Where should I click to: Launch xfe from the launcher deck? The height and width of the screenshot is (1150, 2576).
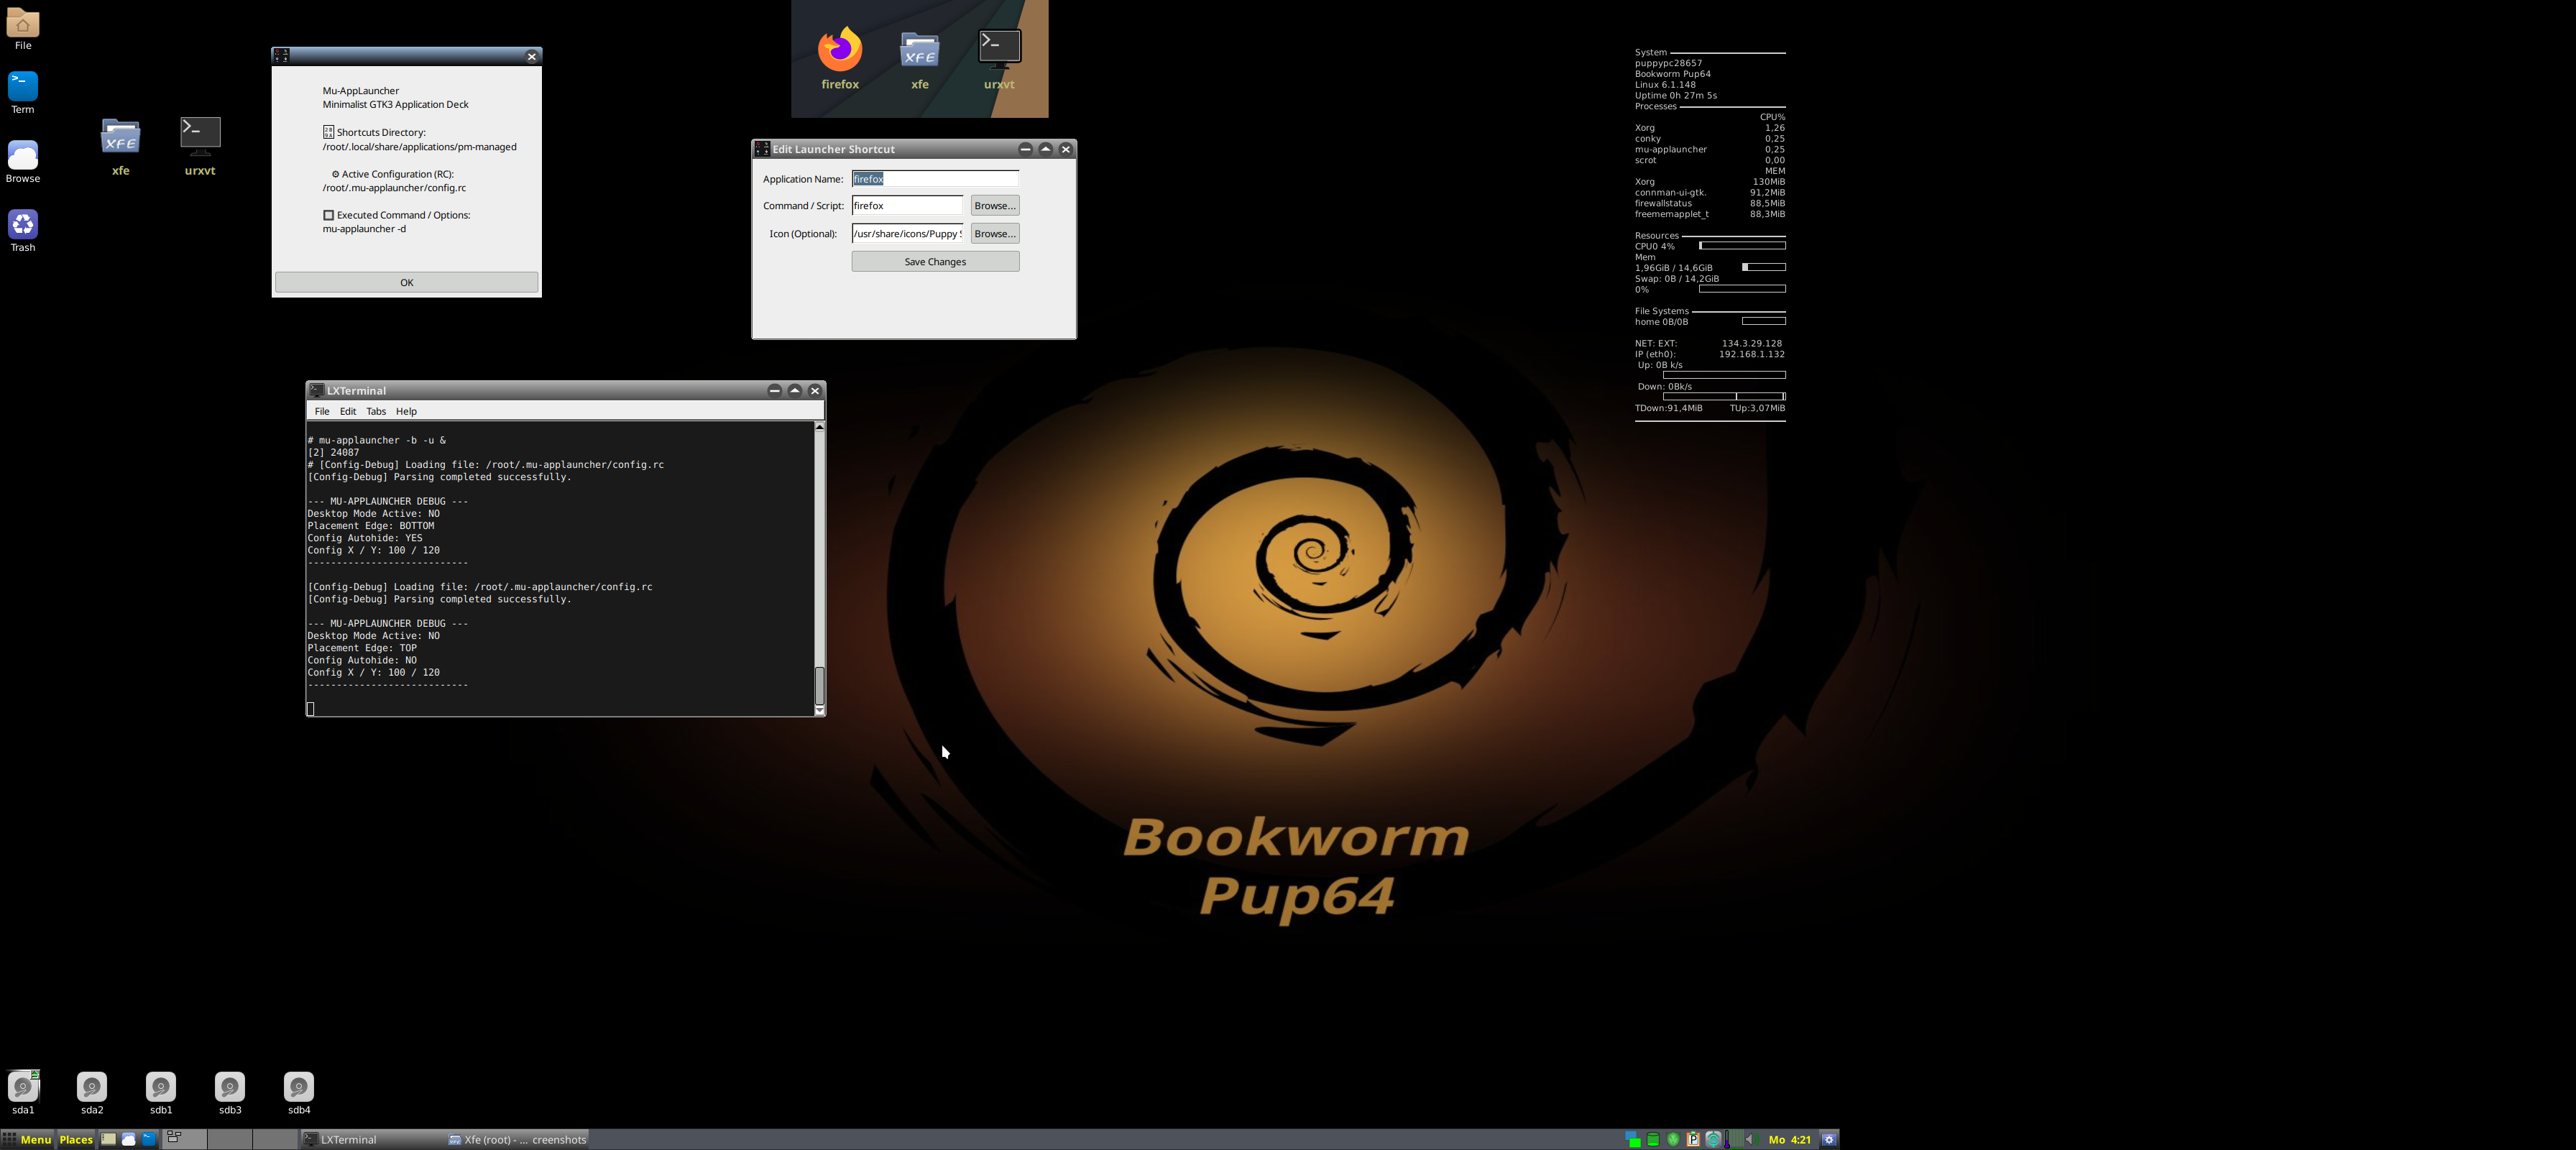pos(920,50)
